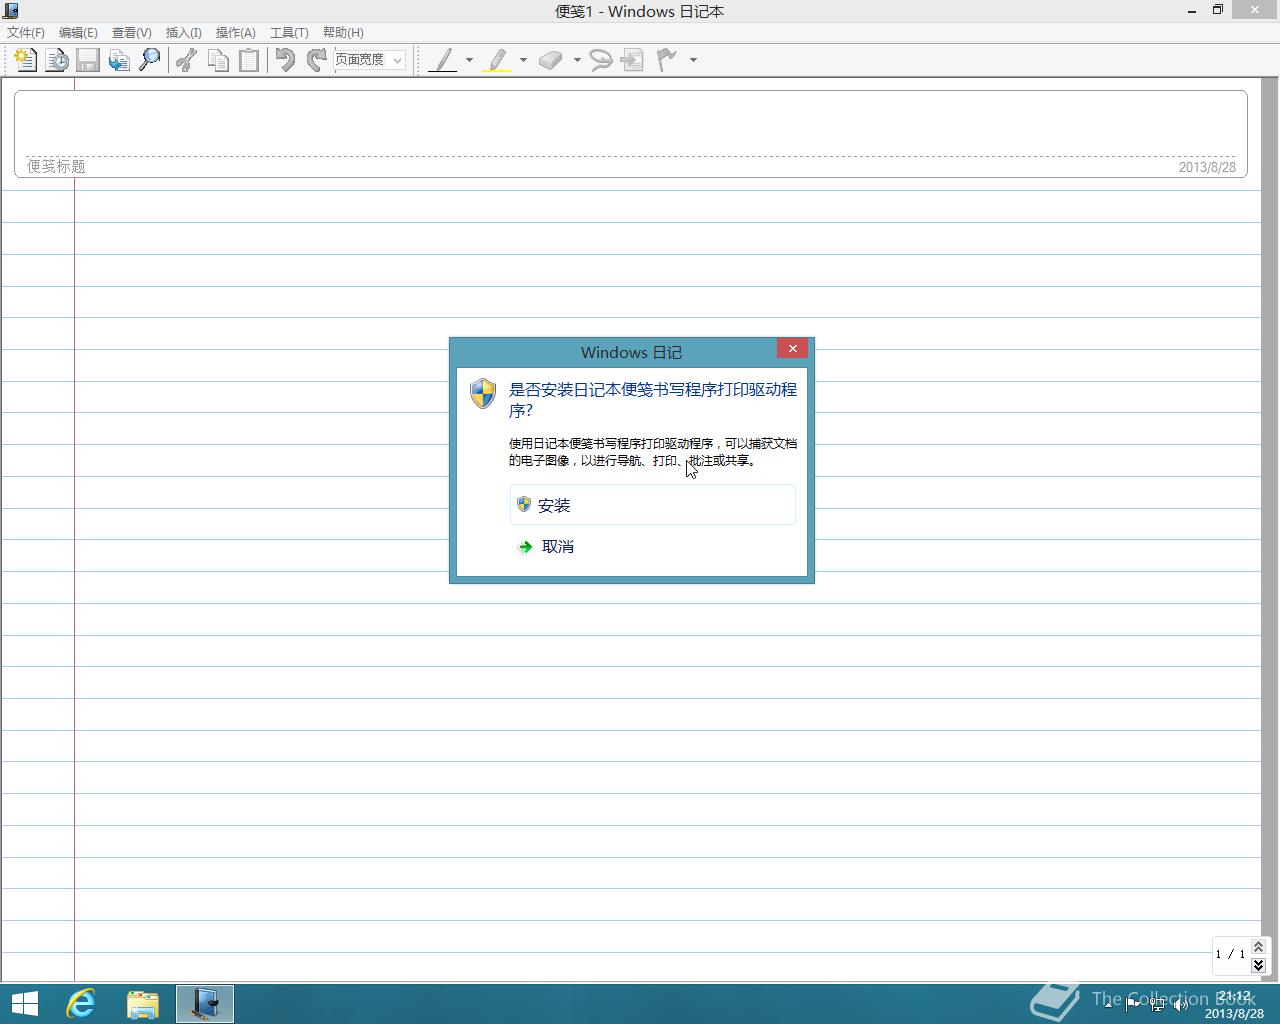Click the Import toolbar icon
The height and width of the screenshot is (1024, 1280).
[x=119, y=60]
